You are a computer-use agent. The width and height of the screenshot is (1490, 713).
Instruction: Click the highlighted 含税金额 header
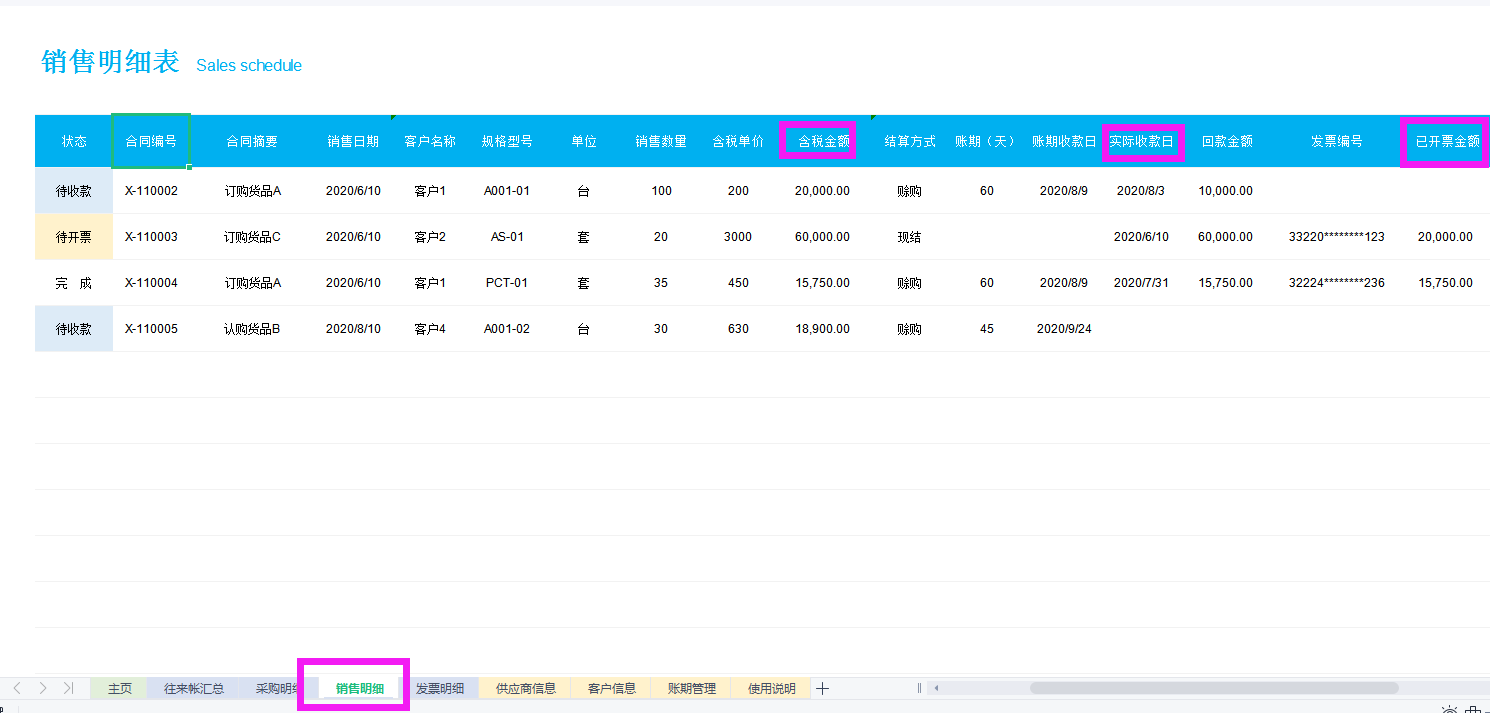pos(818,141)
